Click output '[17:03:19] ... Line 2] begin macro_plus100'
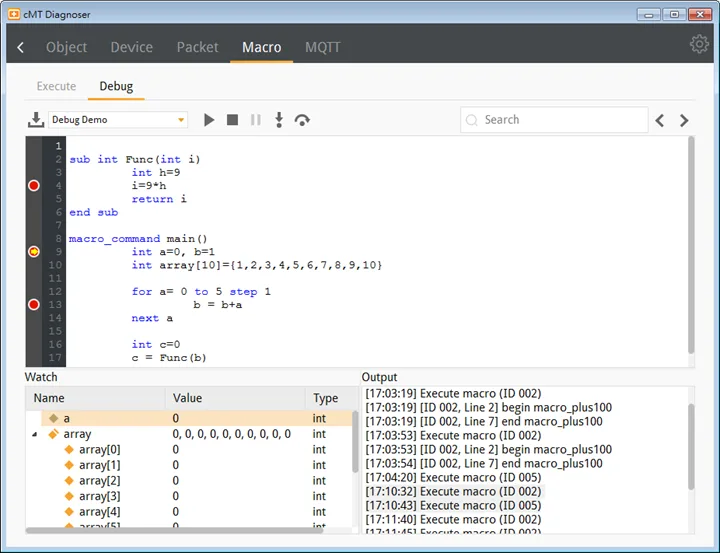 click(x=489, y=407)
